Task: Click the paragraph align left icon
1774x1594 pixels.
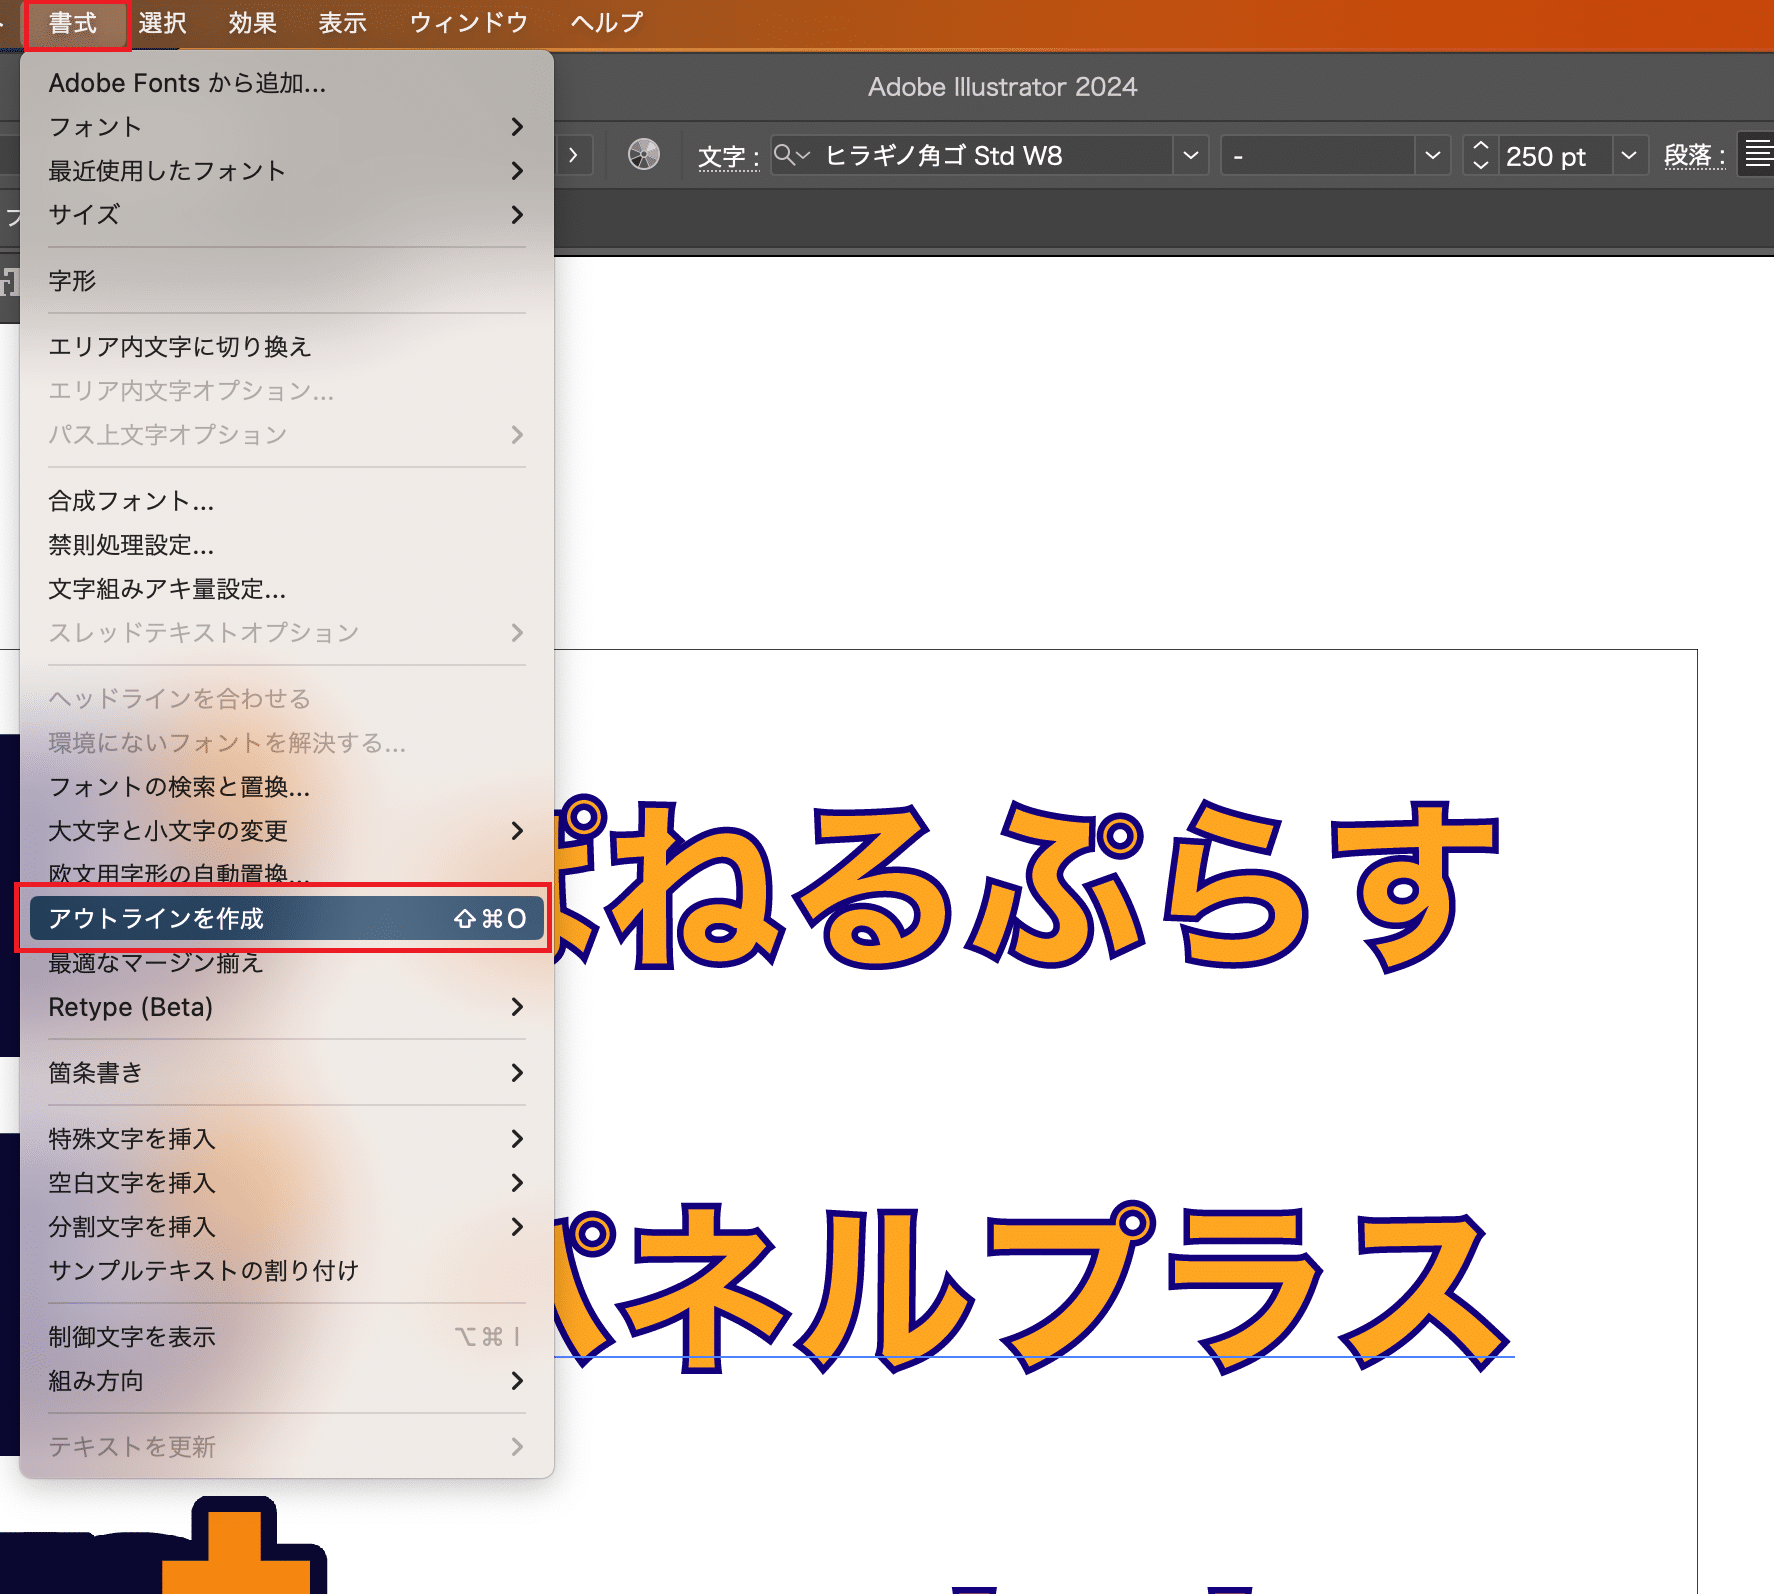Action: click(x=1758, y=155)
